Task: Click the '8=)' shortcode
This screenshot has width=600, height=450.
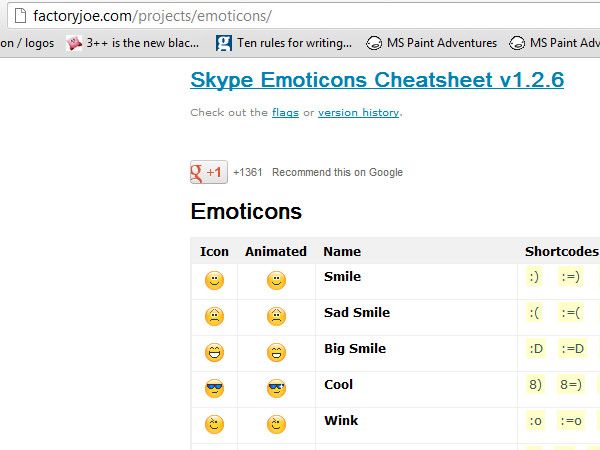Action: coord(571,384)
